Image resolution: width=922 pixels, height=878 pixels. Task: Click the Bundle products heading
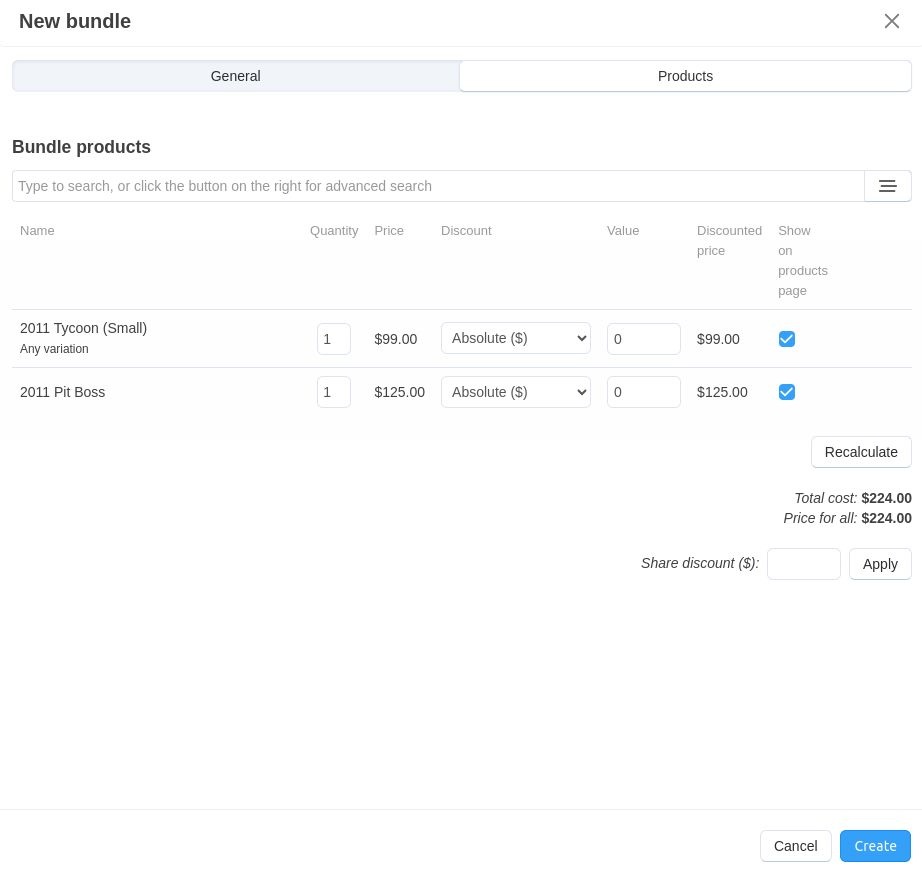pos(81,146)
